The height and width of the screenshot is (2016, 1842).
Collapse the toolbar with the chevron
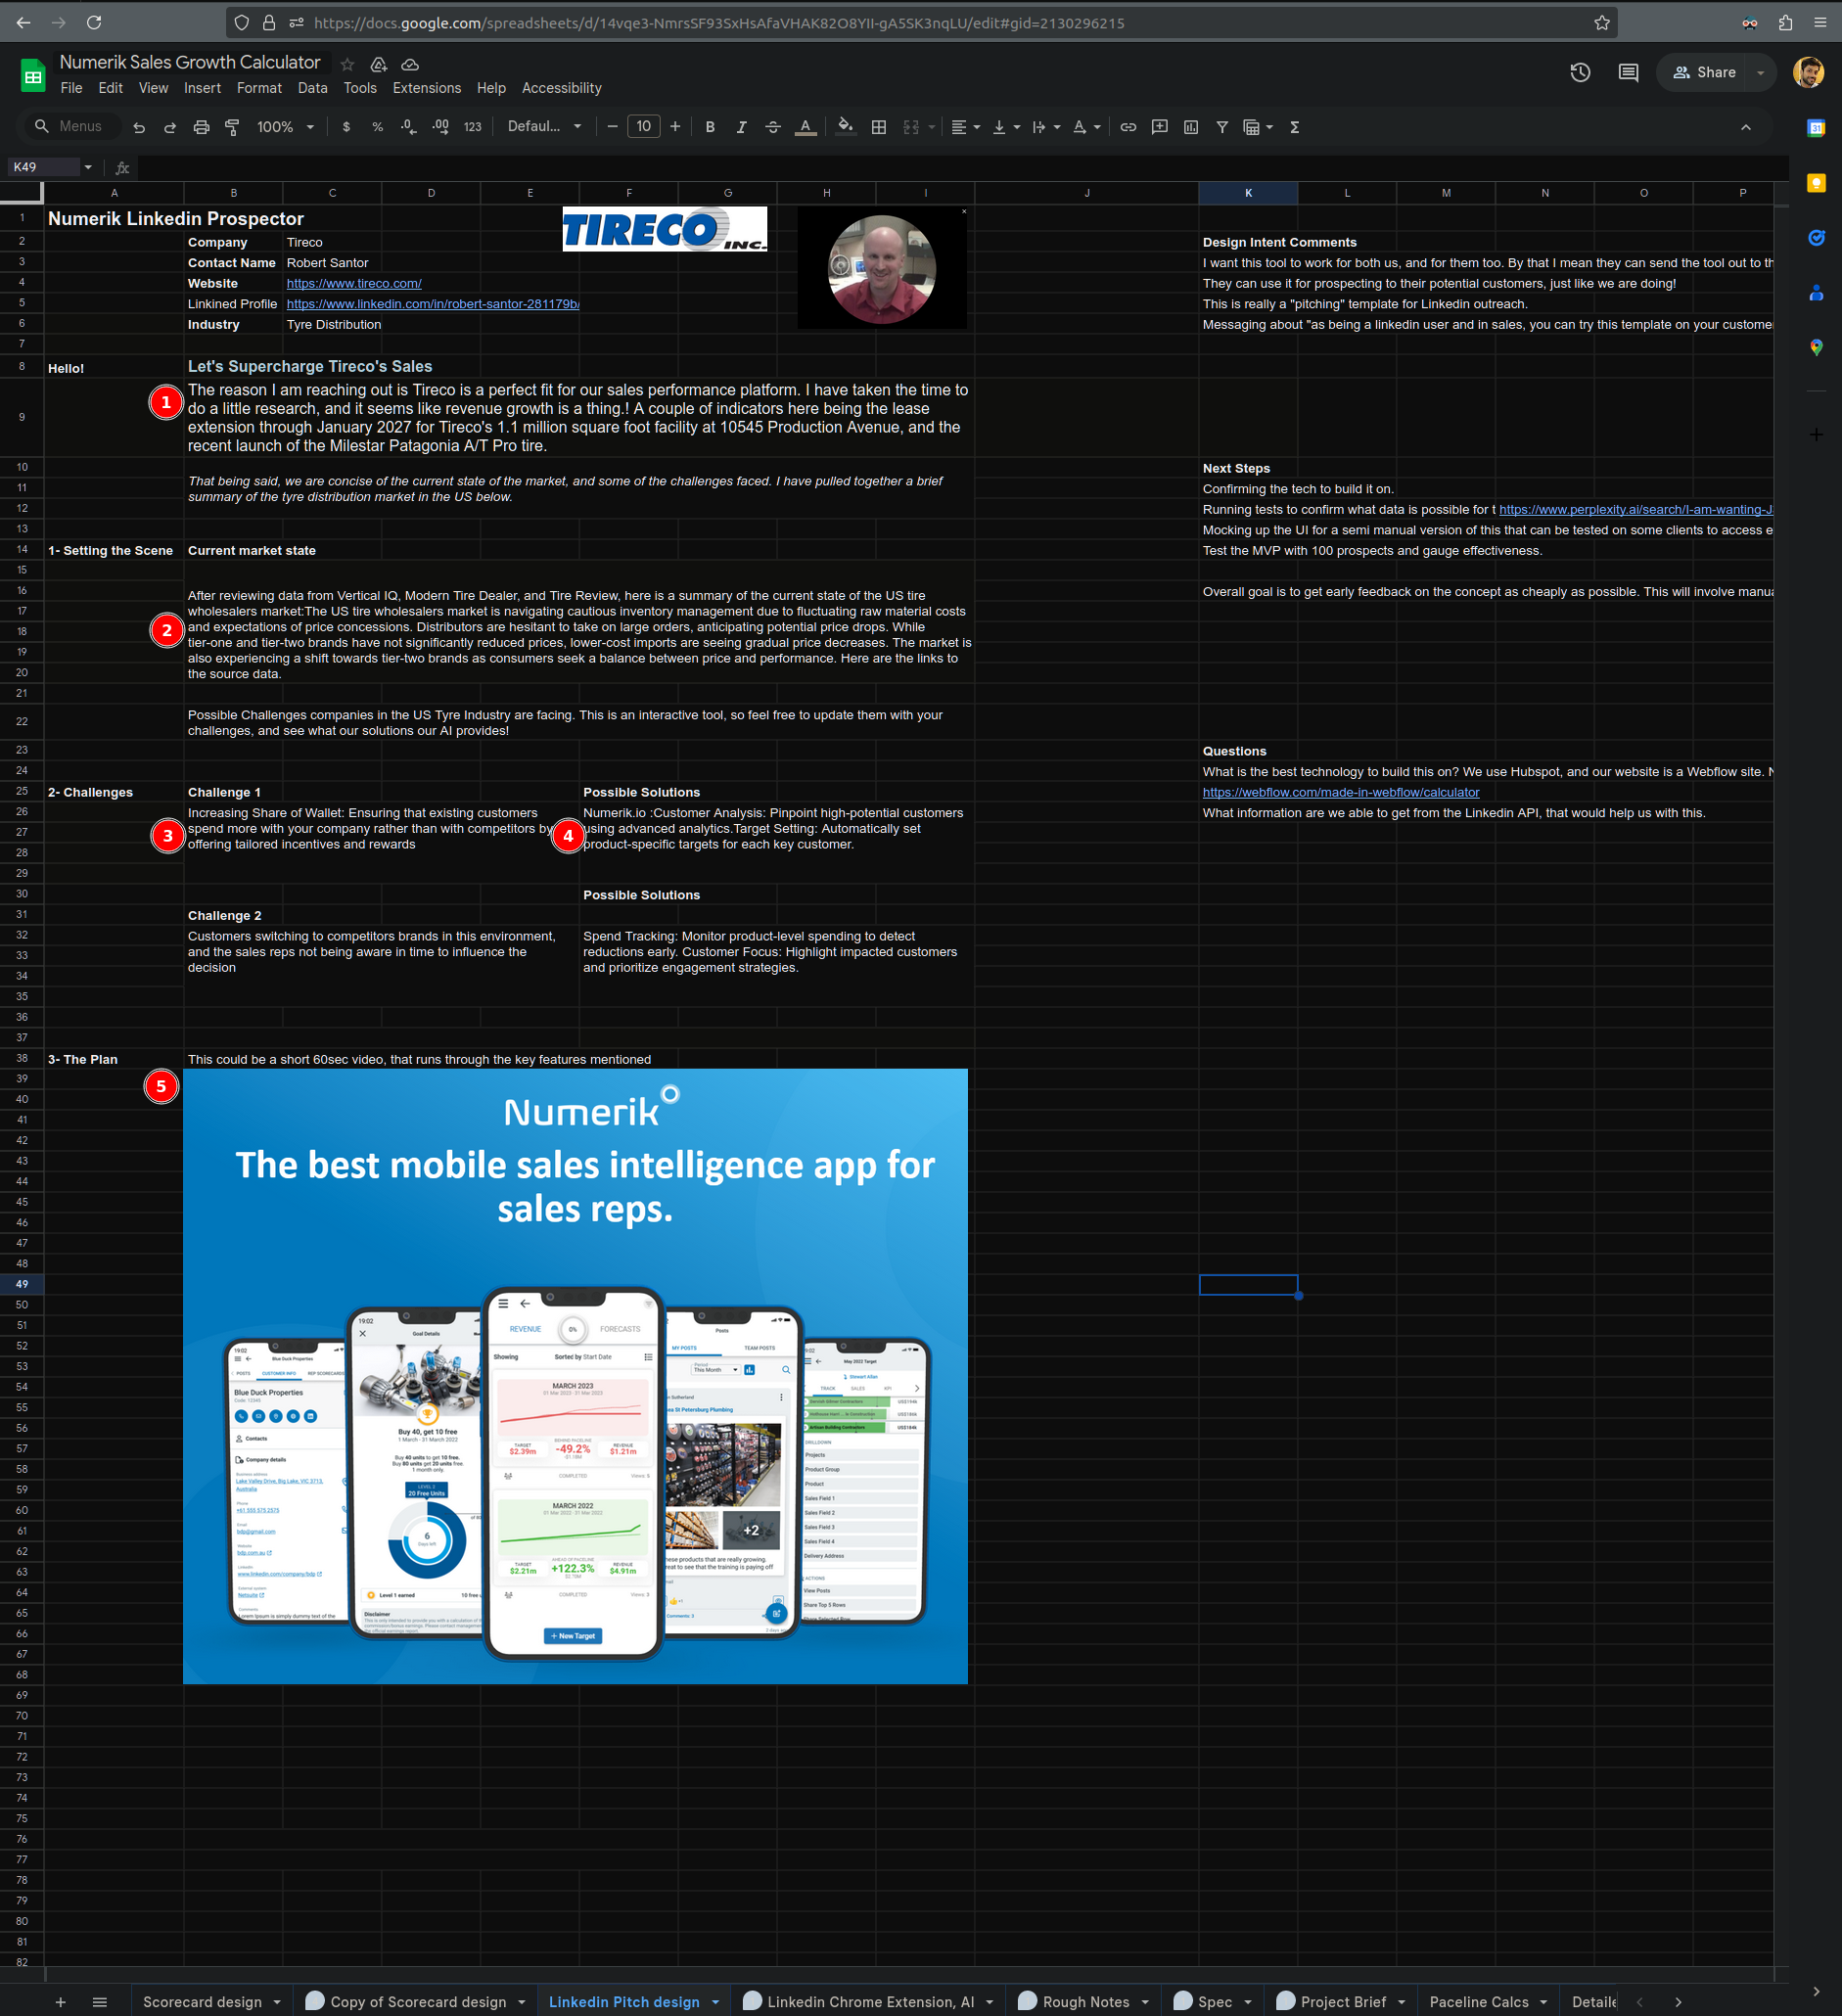pyautogui.click(x=1746, y=127)
